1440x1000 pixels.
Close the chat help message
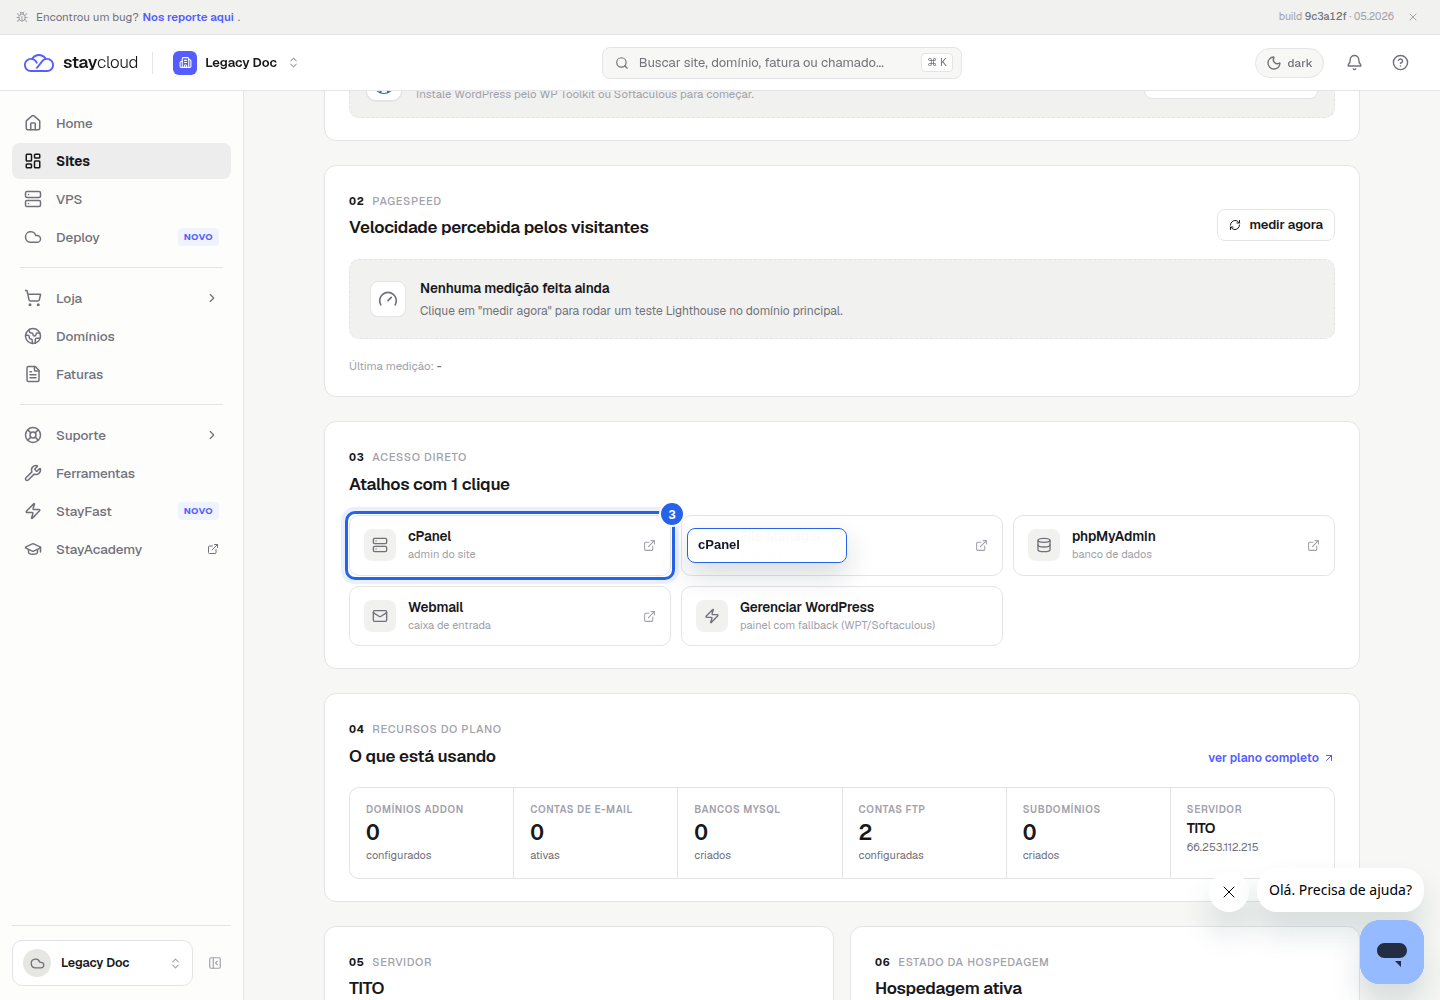1229,892
